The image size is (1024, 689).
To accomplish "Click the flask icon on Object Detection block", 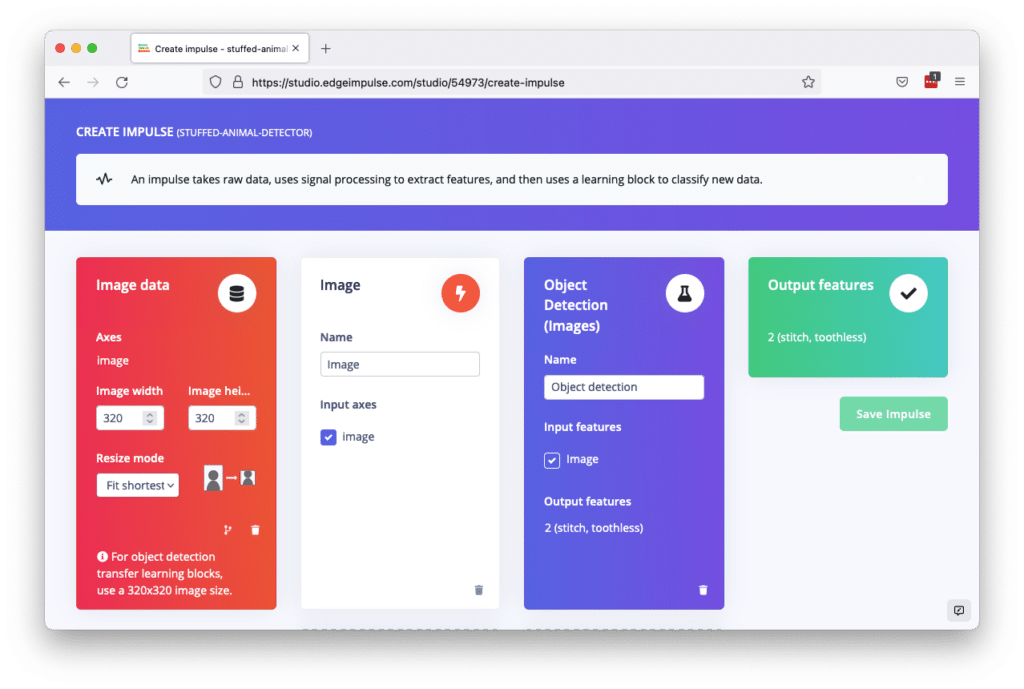I will (x=685, y=292).
